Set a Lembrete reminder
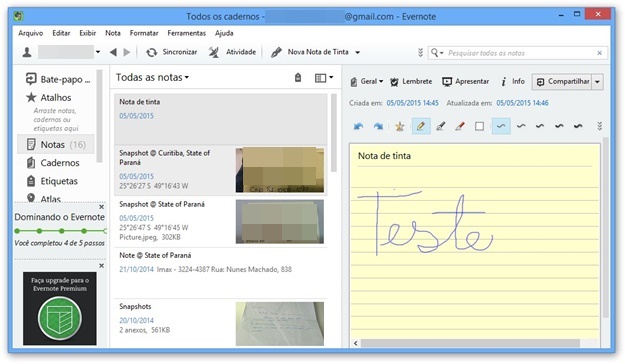Image resolution: width=625 pixels, height=364 pixels. [411, 81]
